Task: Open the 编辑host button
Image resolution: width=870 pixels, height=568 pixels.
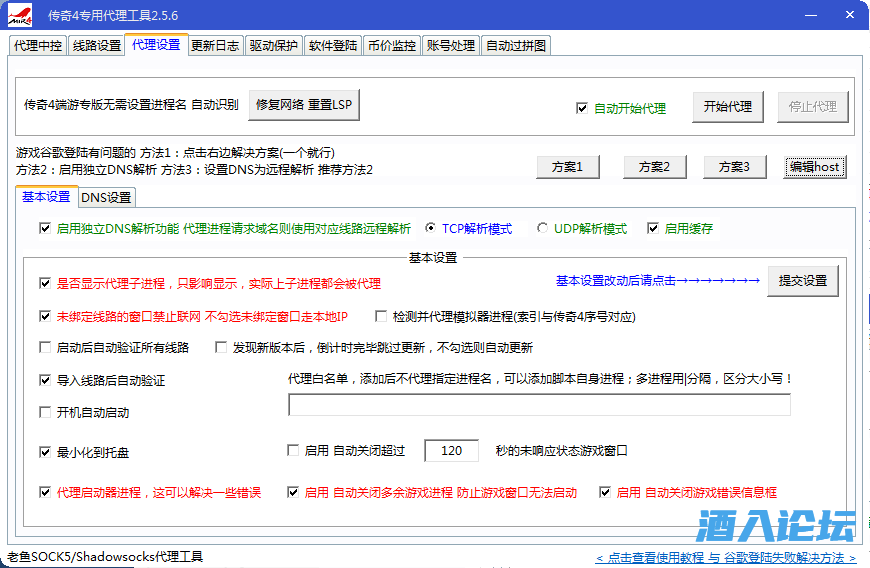Action: 814,167
